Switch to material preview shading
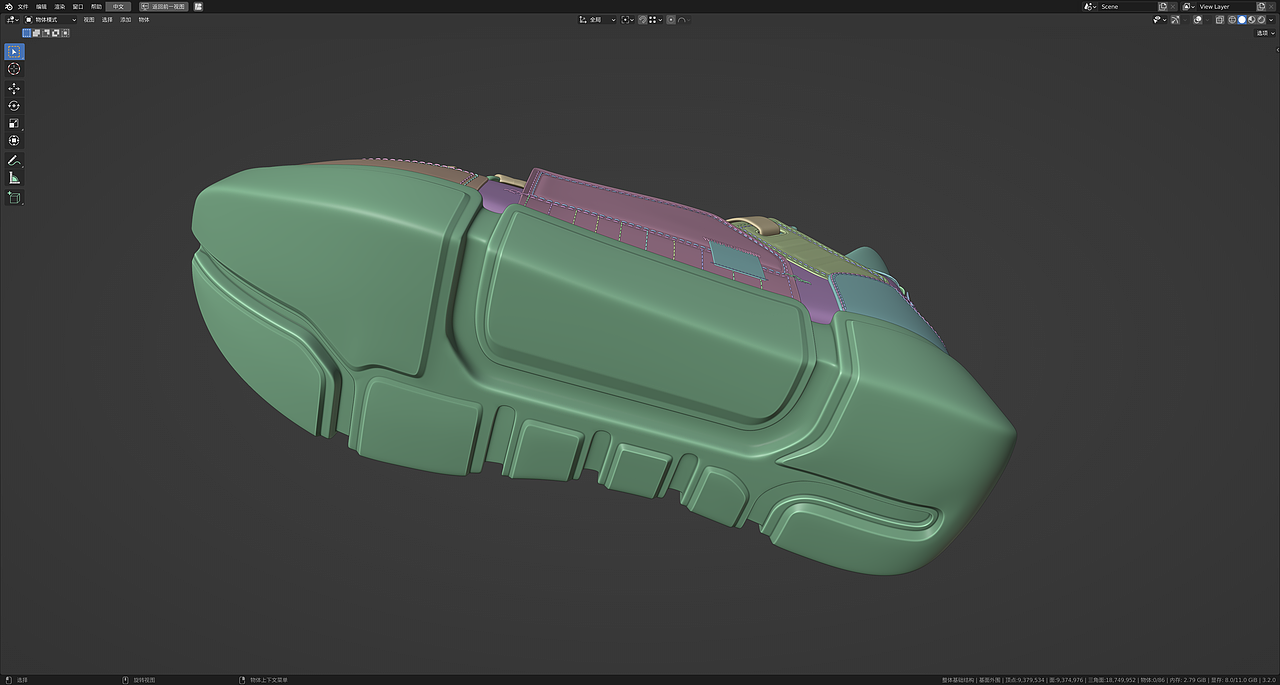 click(1252, 20)
